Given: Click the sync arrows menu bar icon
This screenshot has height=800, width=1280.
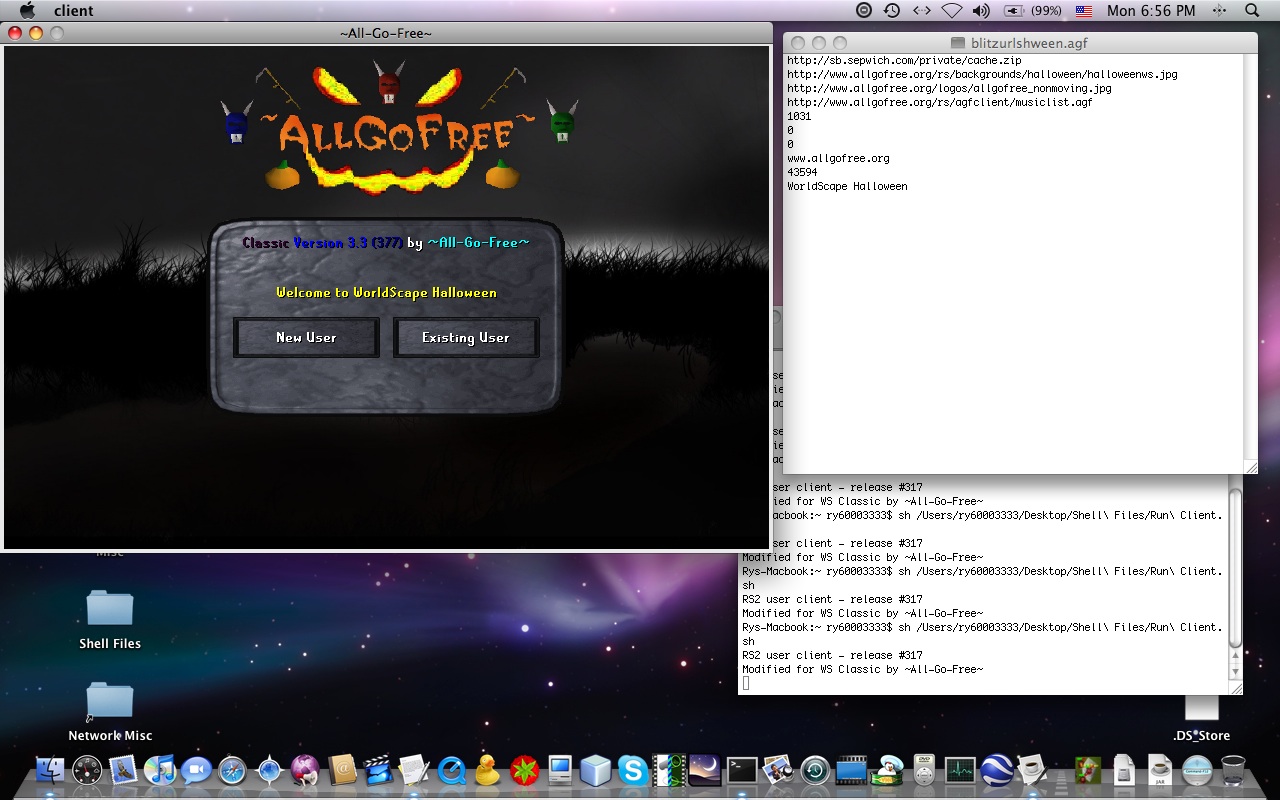Looking at the screenshot, I should pyautogui.click(x=922, y=11).
